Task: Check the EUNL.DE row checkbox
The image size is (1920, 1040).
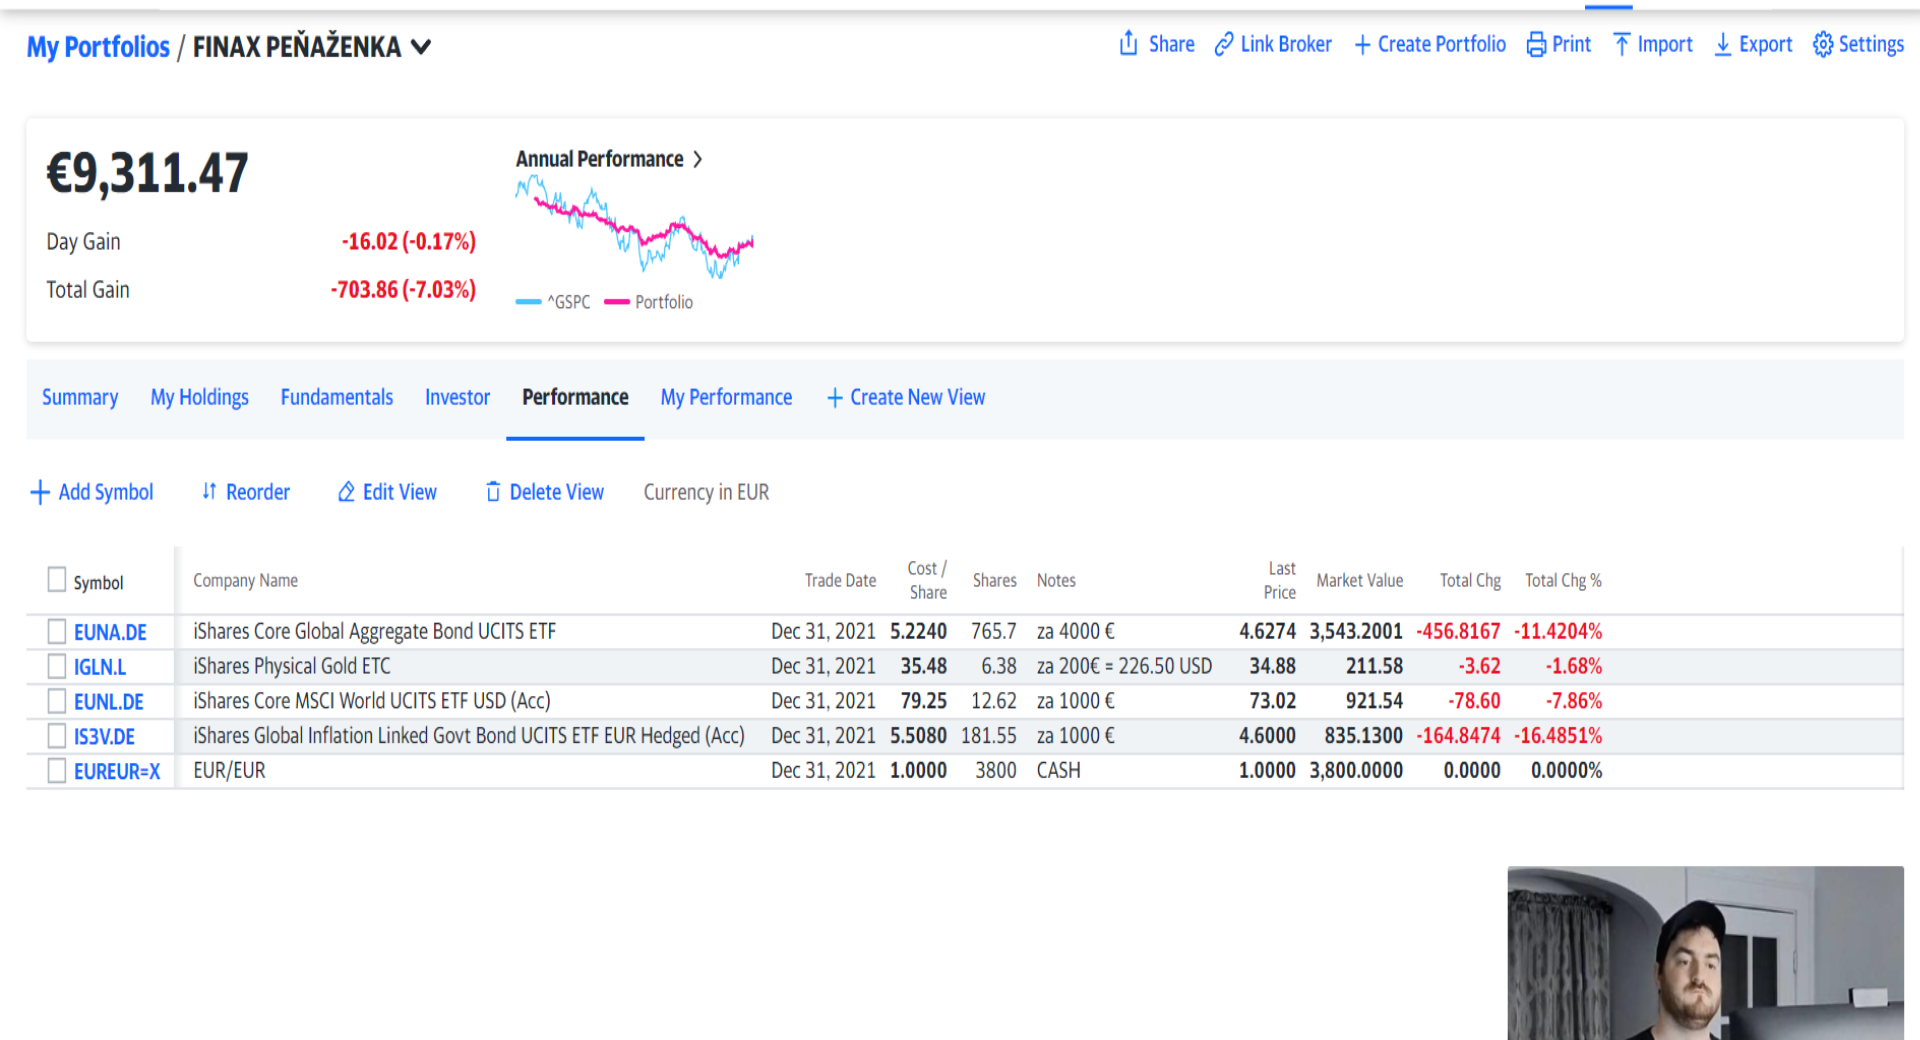Action: pos(57,701)
